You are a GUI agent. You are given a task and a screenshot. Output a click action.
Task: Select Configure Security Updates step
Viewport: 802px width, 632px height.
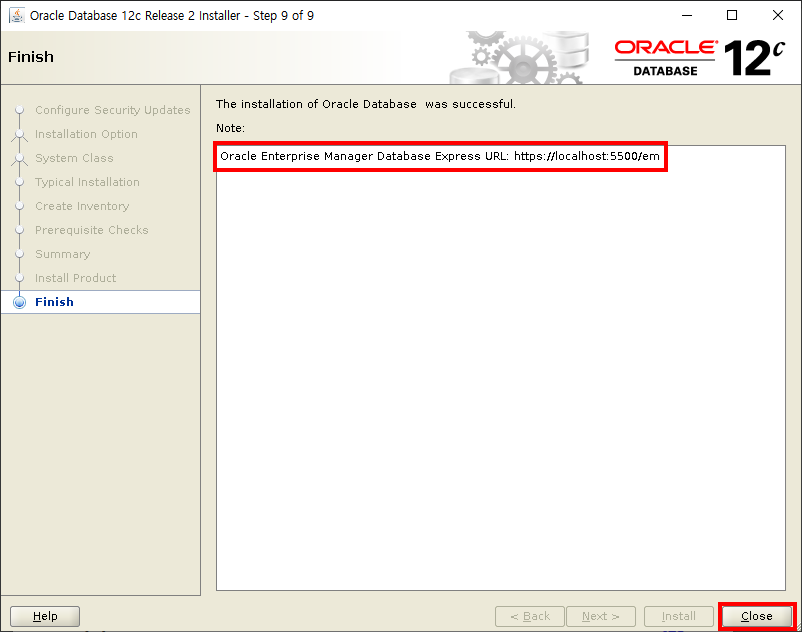tap(113, 110)
